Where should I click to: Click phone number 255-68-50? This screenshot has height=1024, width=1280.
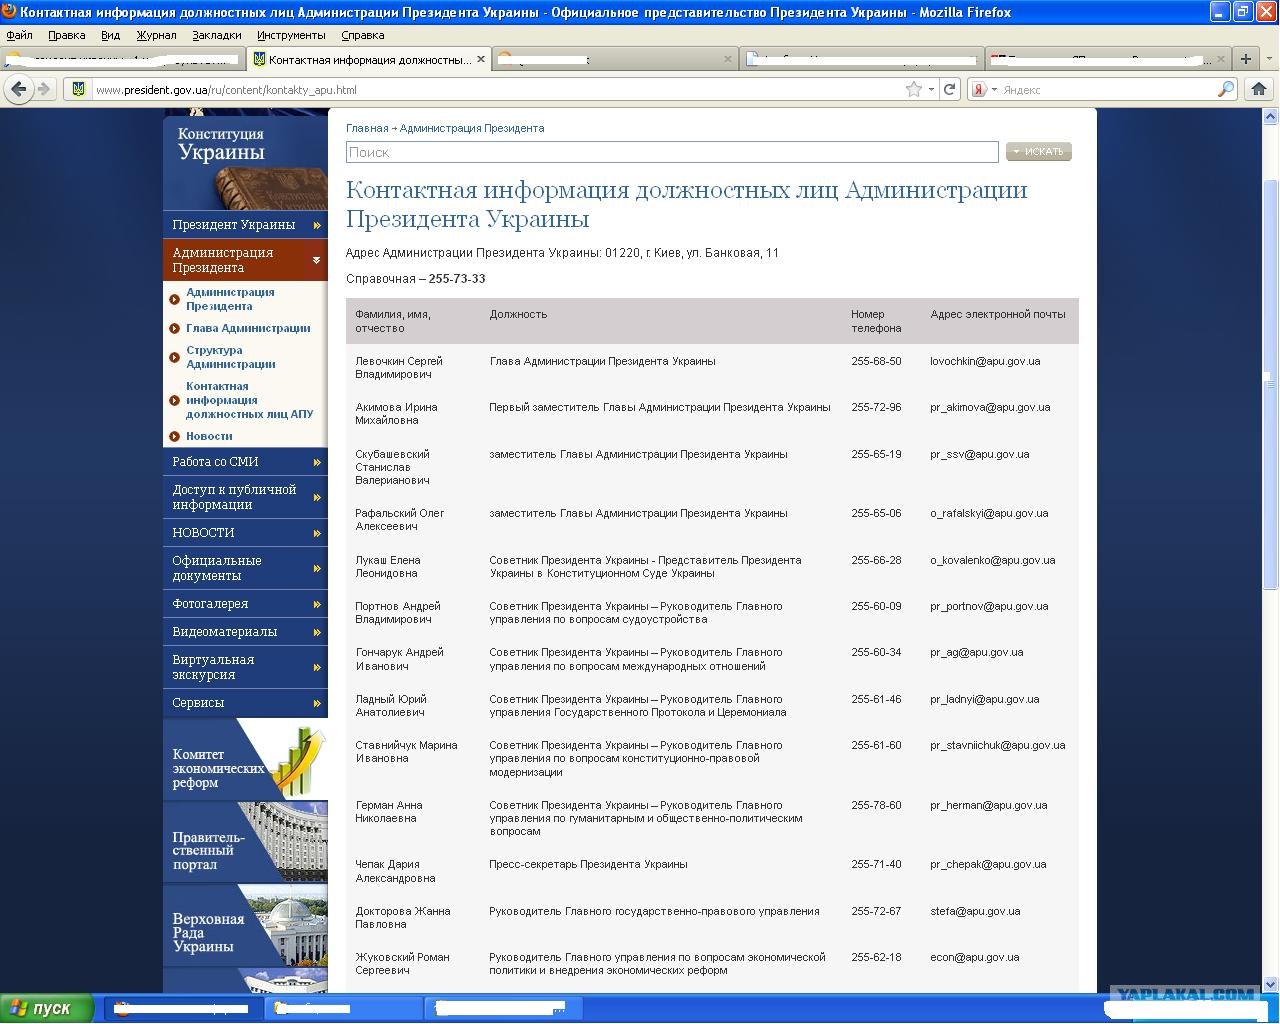[x=876, y=361]
